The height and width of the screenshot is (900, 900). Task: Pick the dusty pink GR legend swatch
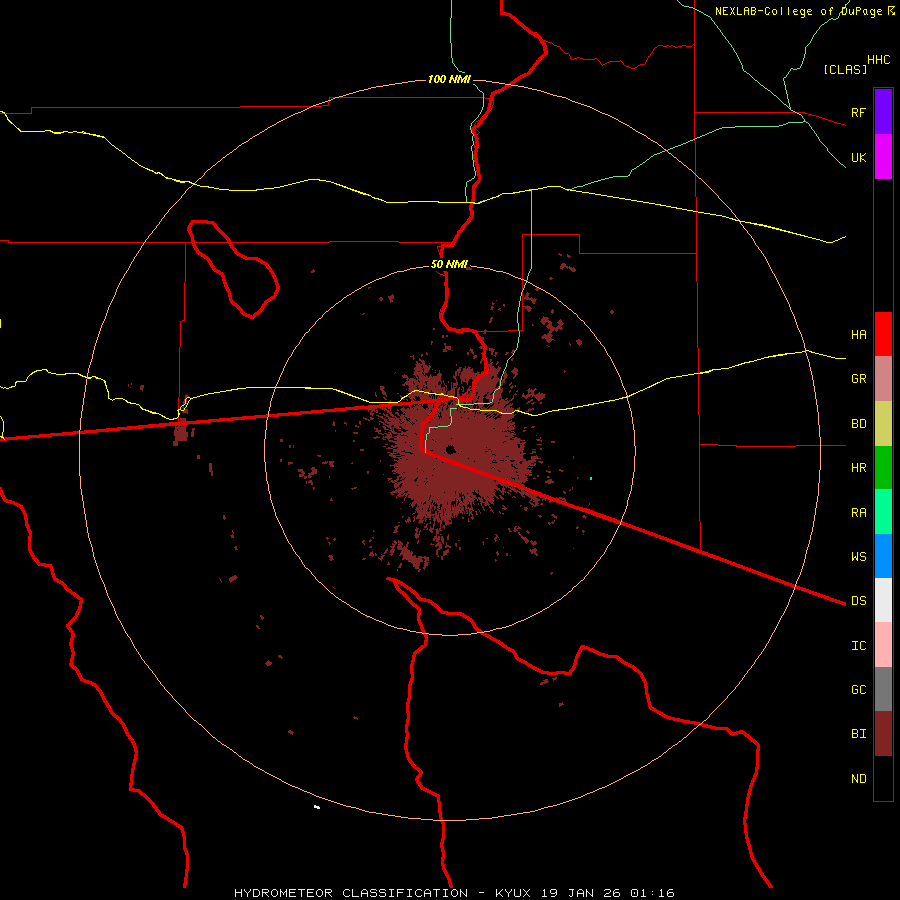883,379
